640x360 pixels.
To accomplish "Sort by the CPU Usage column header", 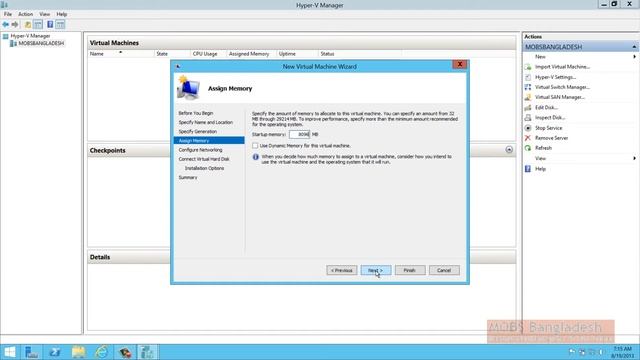I will coord(208,54).
